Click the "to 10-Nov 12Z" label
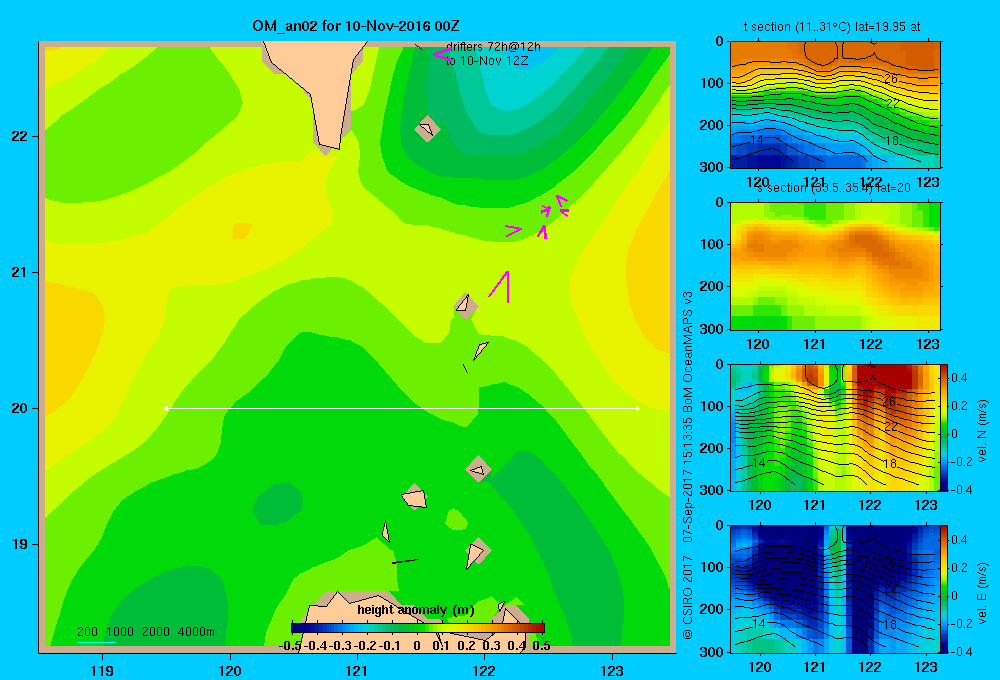 coord(487,61)
